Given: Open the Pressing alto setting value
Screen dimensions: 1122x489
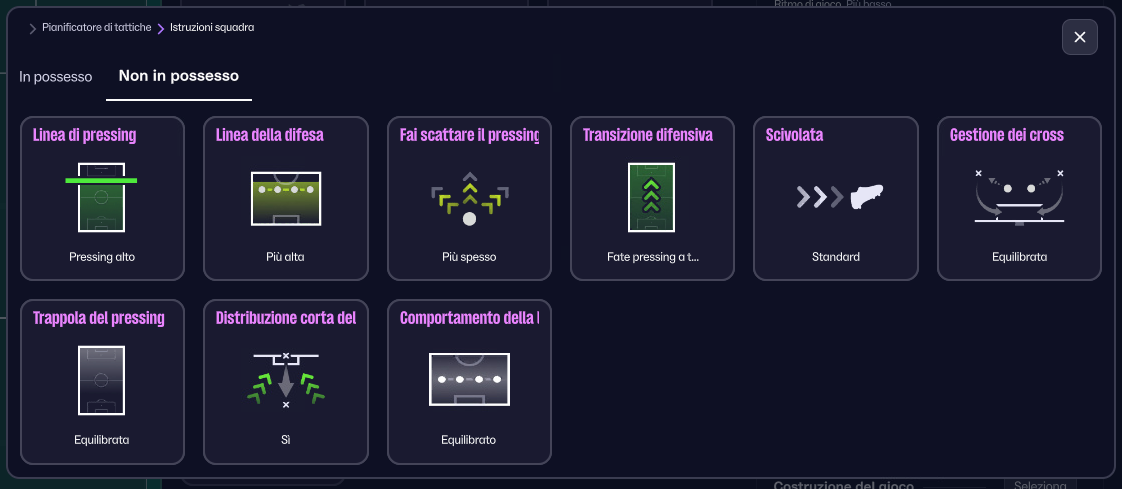Looking at the screenshot, I should (x=102, y=257).
